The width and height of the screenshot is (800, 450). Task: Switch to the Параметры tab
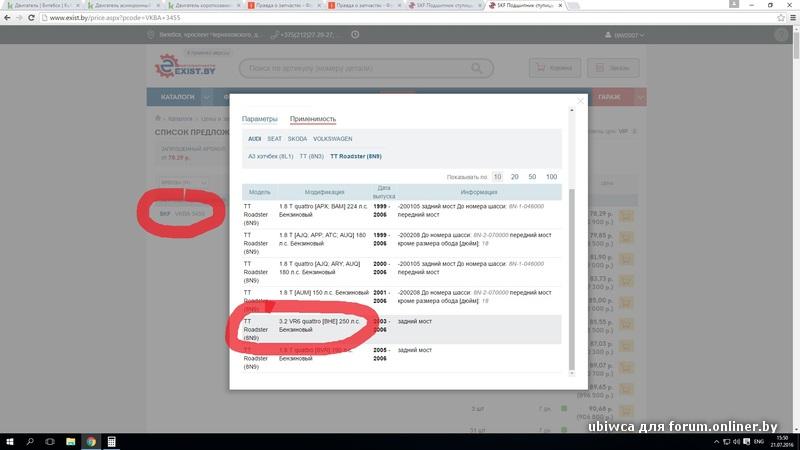coord(260,119)
